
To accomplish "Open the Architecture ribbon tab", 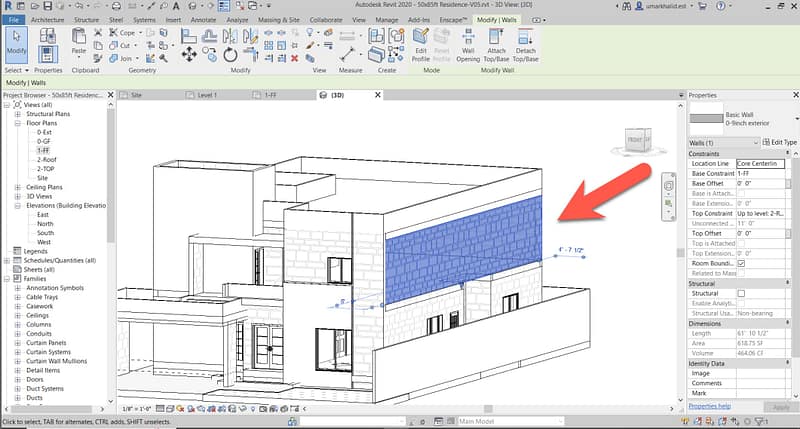I will pyautogui.click(x=46, y=19).
